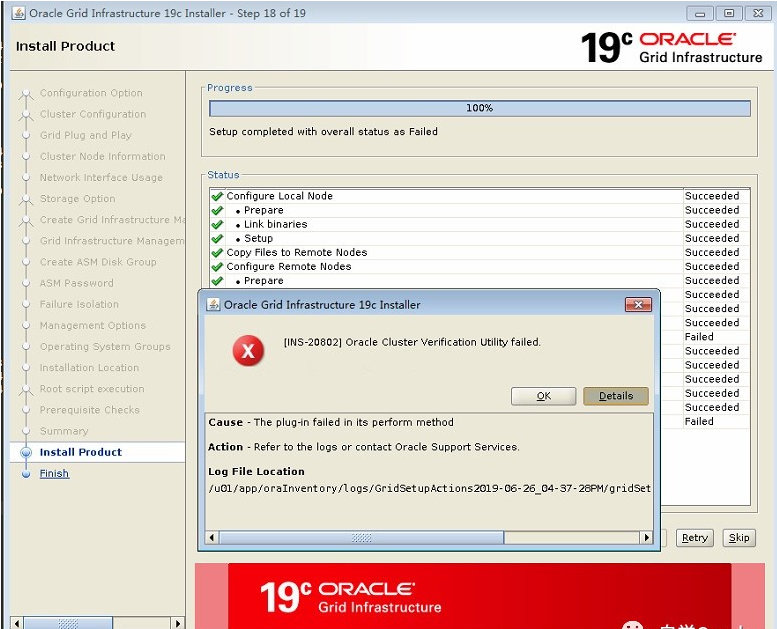Click the Skip button
This screenshot has width=777, height=629.
[x=738, y=538]
